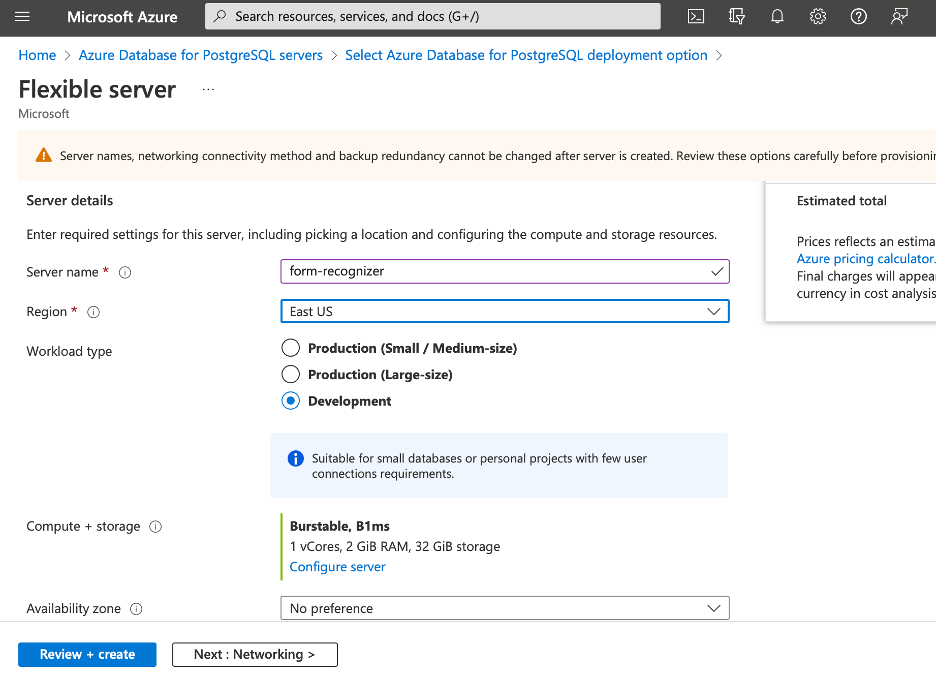Open portal settings gear

pos(818,17)
